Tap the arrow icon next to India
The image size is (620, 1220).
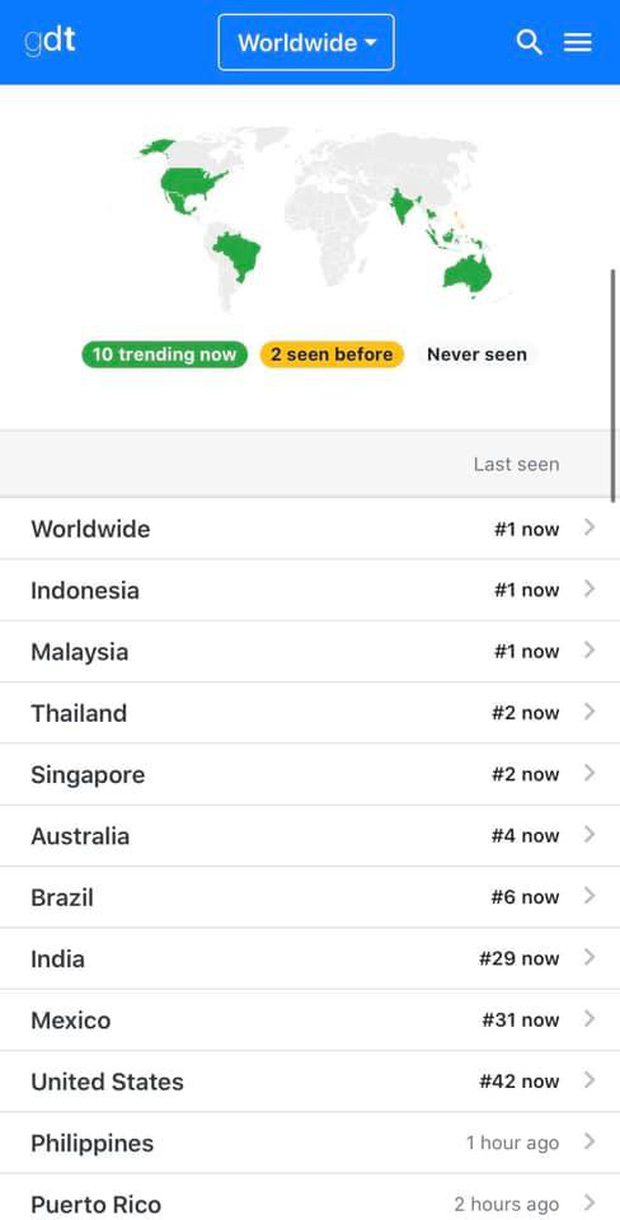point(589,958)
